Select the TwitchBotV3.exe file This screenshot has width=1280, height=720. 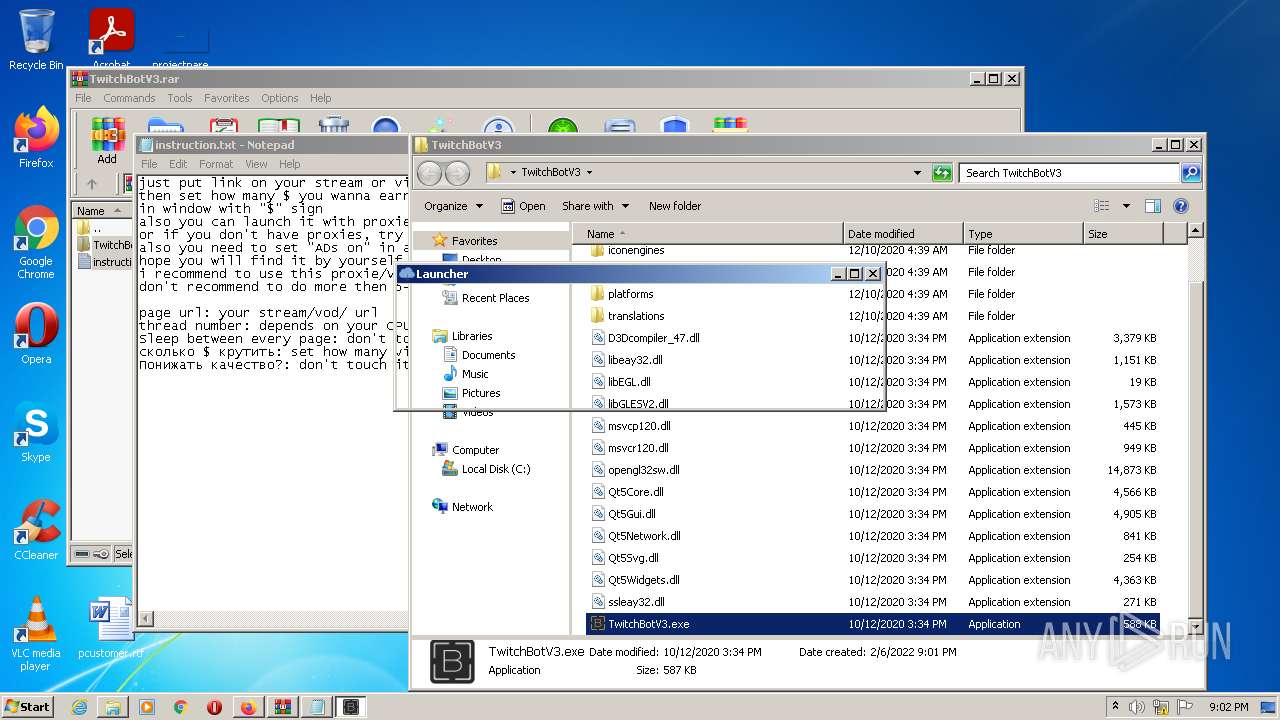872,624
